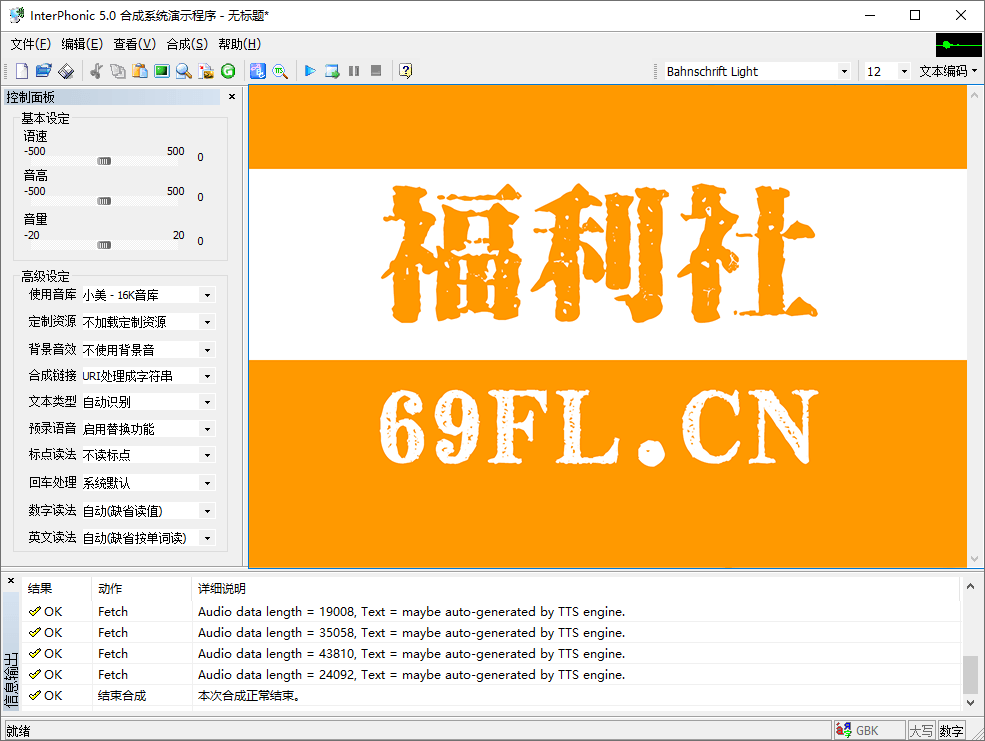Open the 文本编码 dropdown
The image size is (985, 741).
coord(948,72)
